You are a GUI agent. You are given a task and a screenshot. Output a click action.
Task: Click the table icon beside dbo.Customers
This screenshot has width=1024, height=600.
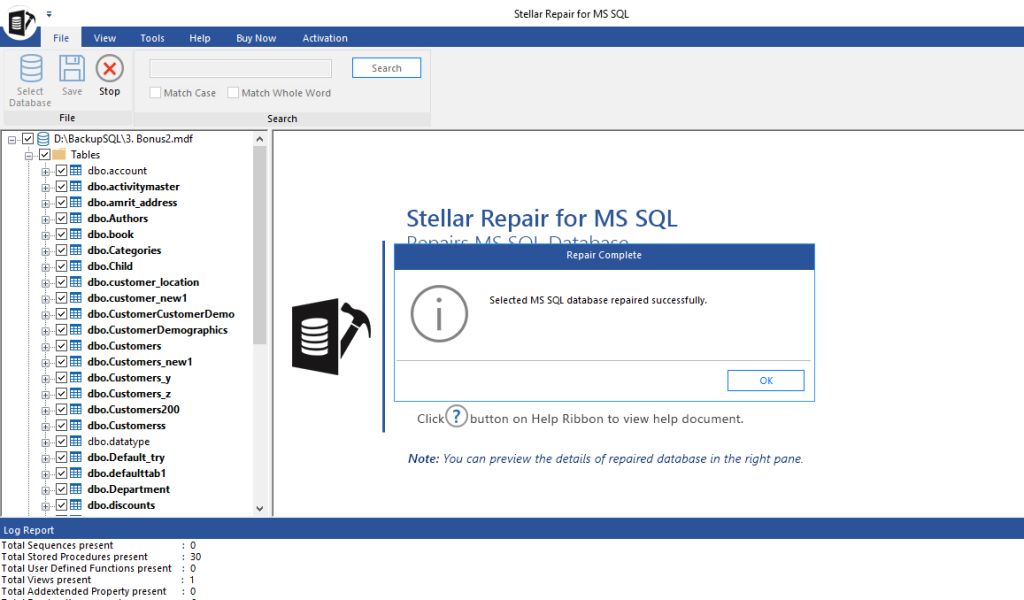[75, 345]
